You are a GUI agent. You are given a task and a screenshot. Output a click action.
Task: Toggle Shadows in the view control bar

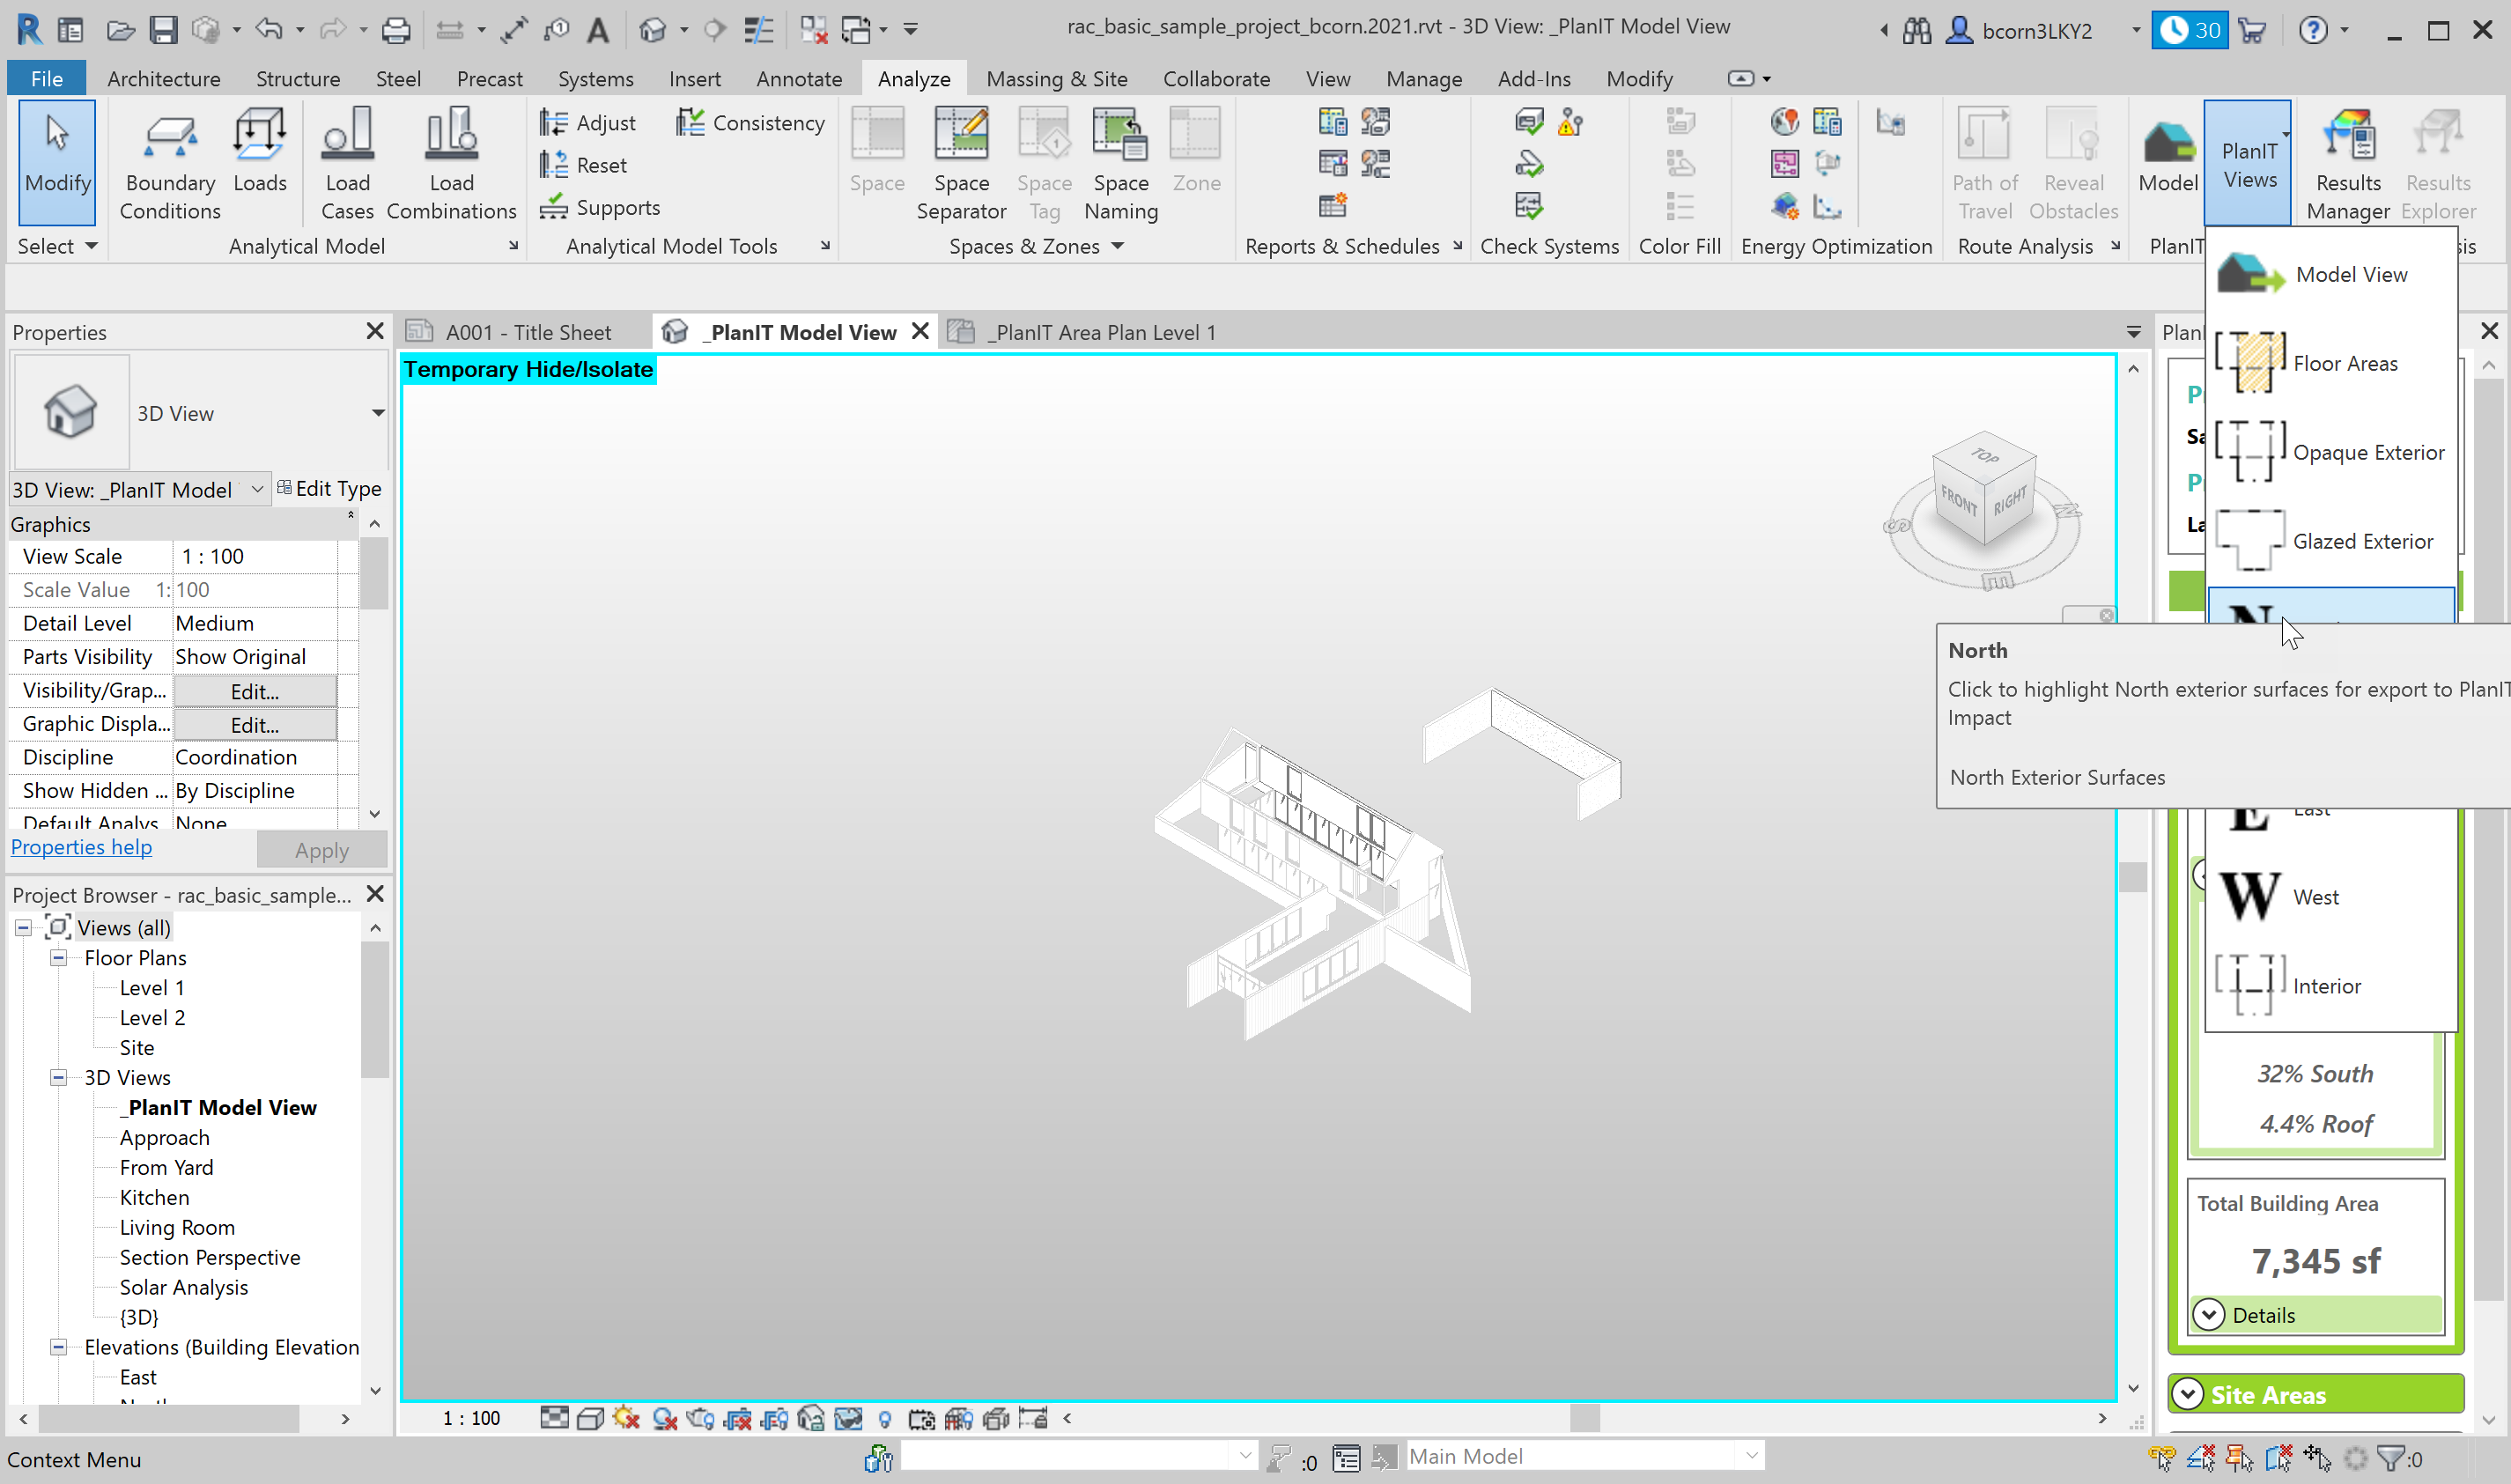pyautogui.click(x=664, y=1418)
